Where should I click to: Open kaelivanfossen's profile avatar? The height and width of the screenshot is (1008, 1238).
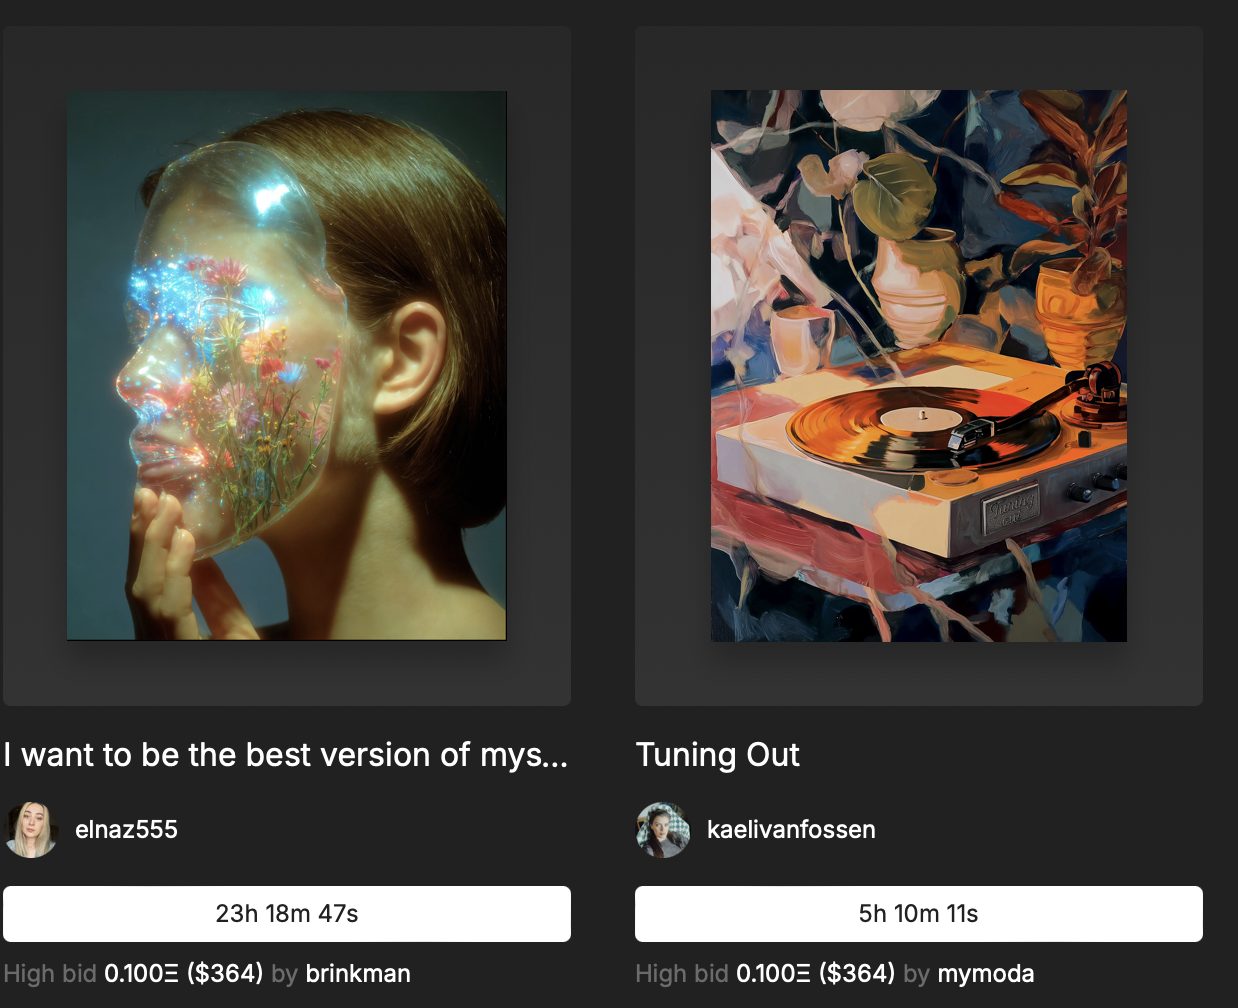pyautogui.click(x=663, y=829)
